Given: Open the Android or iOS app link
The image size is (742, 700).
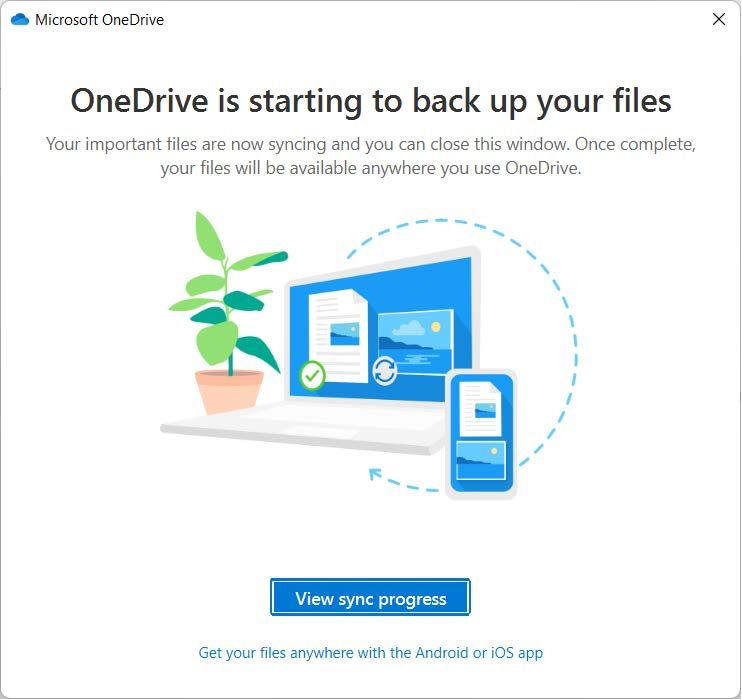Looking at the screenshot, I should tap(371, 653).
